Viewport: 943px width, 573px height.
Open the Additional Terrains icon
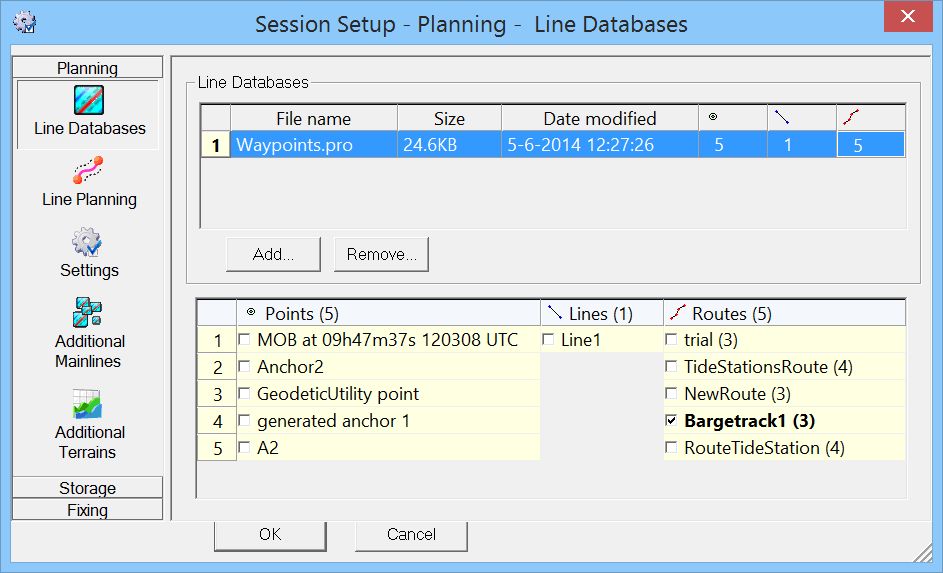[x=89, y=404]
